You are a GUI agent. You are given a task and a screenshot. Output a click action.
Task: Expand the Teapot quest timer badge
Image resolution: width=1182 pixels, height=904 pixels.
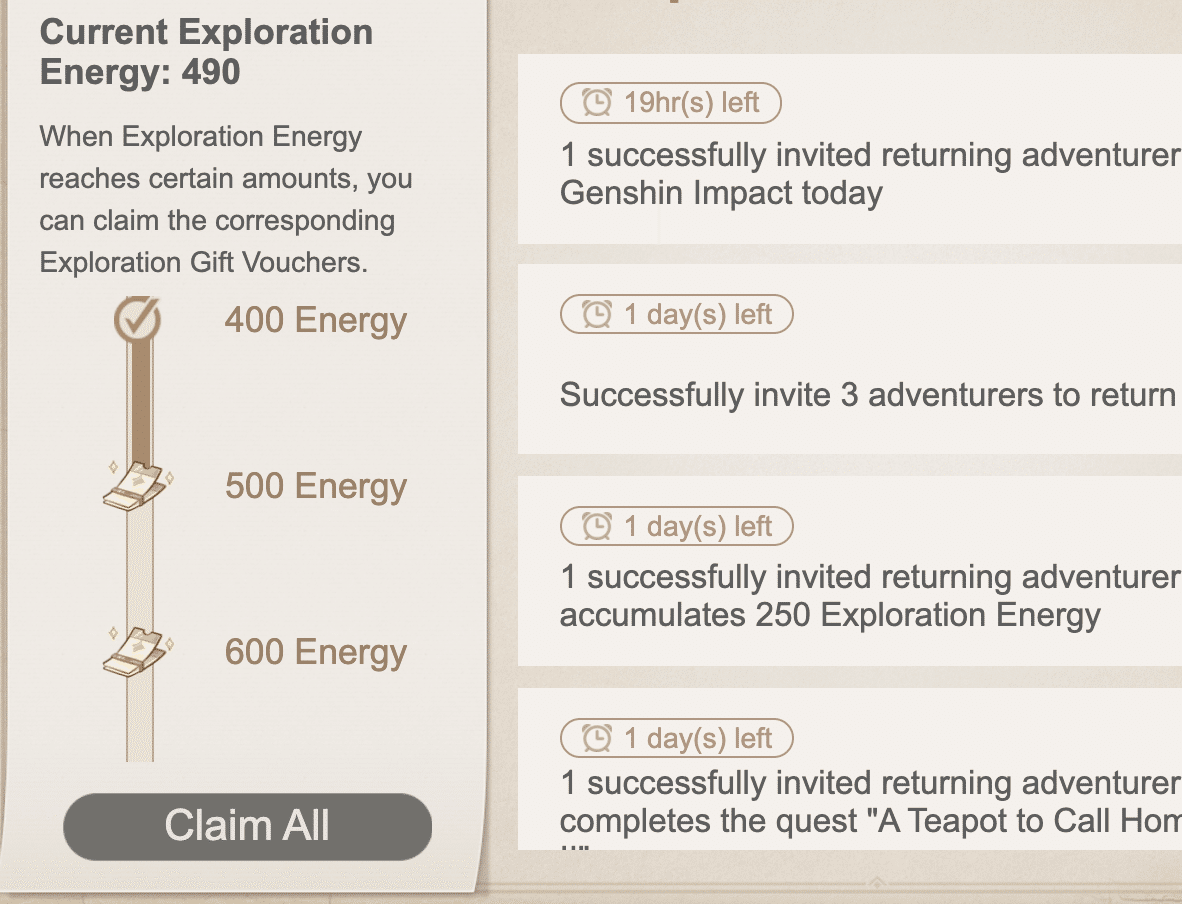pos(676,738)
